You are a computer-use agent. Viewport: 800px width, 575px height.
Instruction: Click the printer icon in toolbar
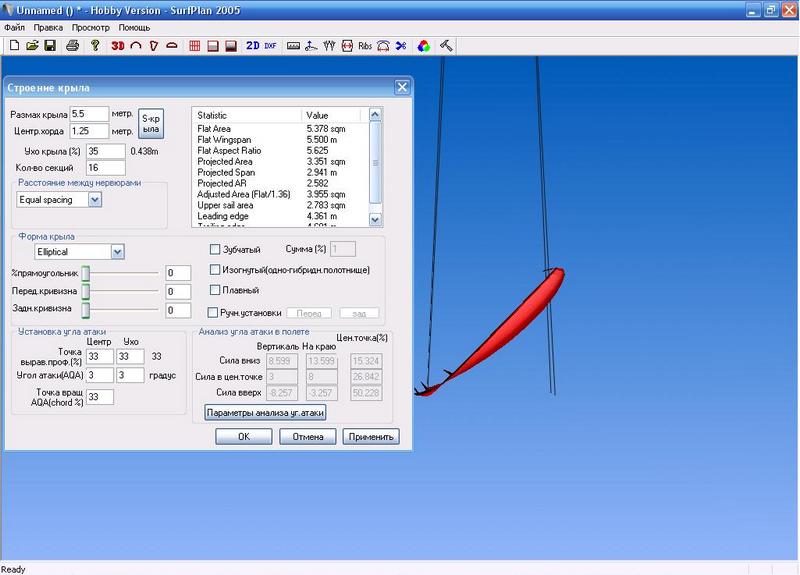[72, 45]
